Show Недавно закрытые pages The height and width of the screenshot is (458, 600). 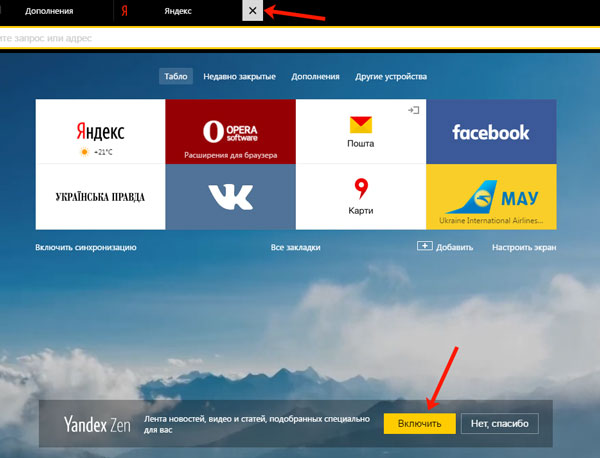pyautogui.click(x=241, y=76)
